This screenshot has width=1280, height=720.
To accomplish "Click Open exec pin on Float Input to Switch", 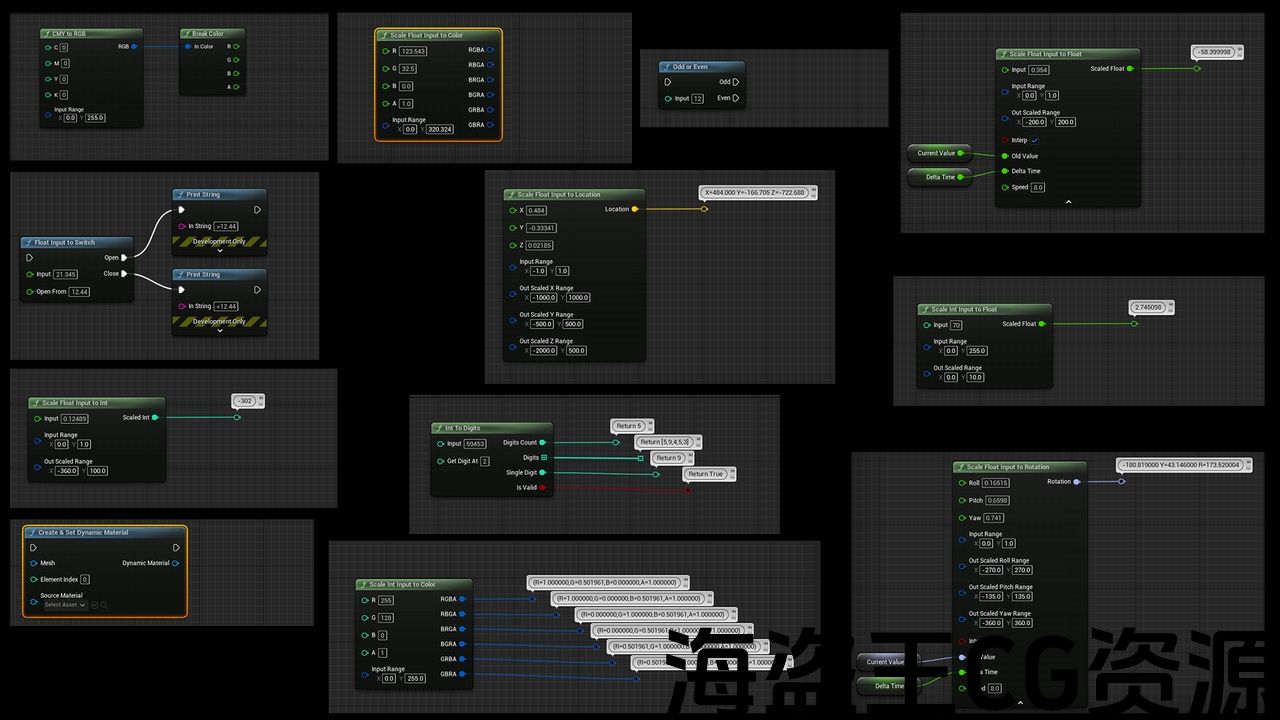I will click(x=124, y=257).
